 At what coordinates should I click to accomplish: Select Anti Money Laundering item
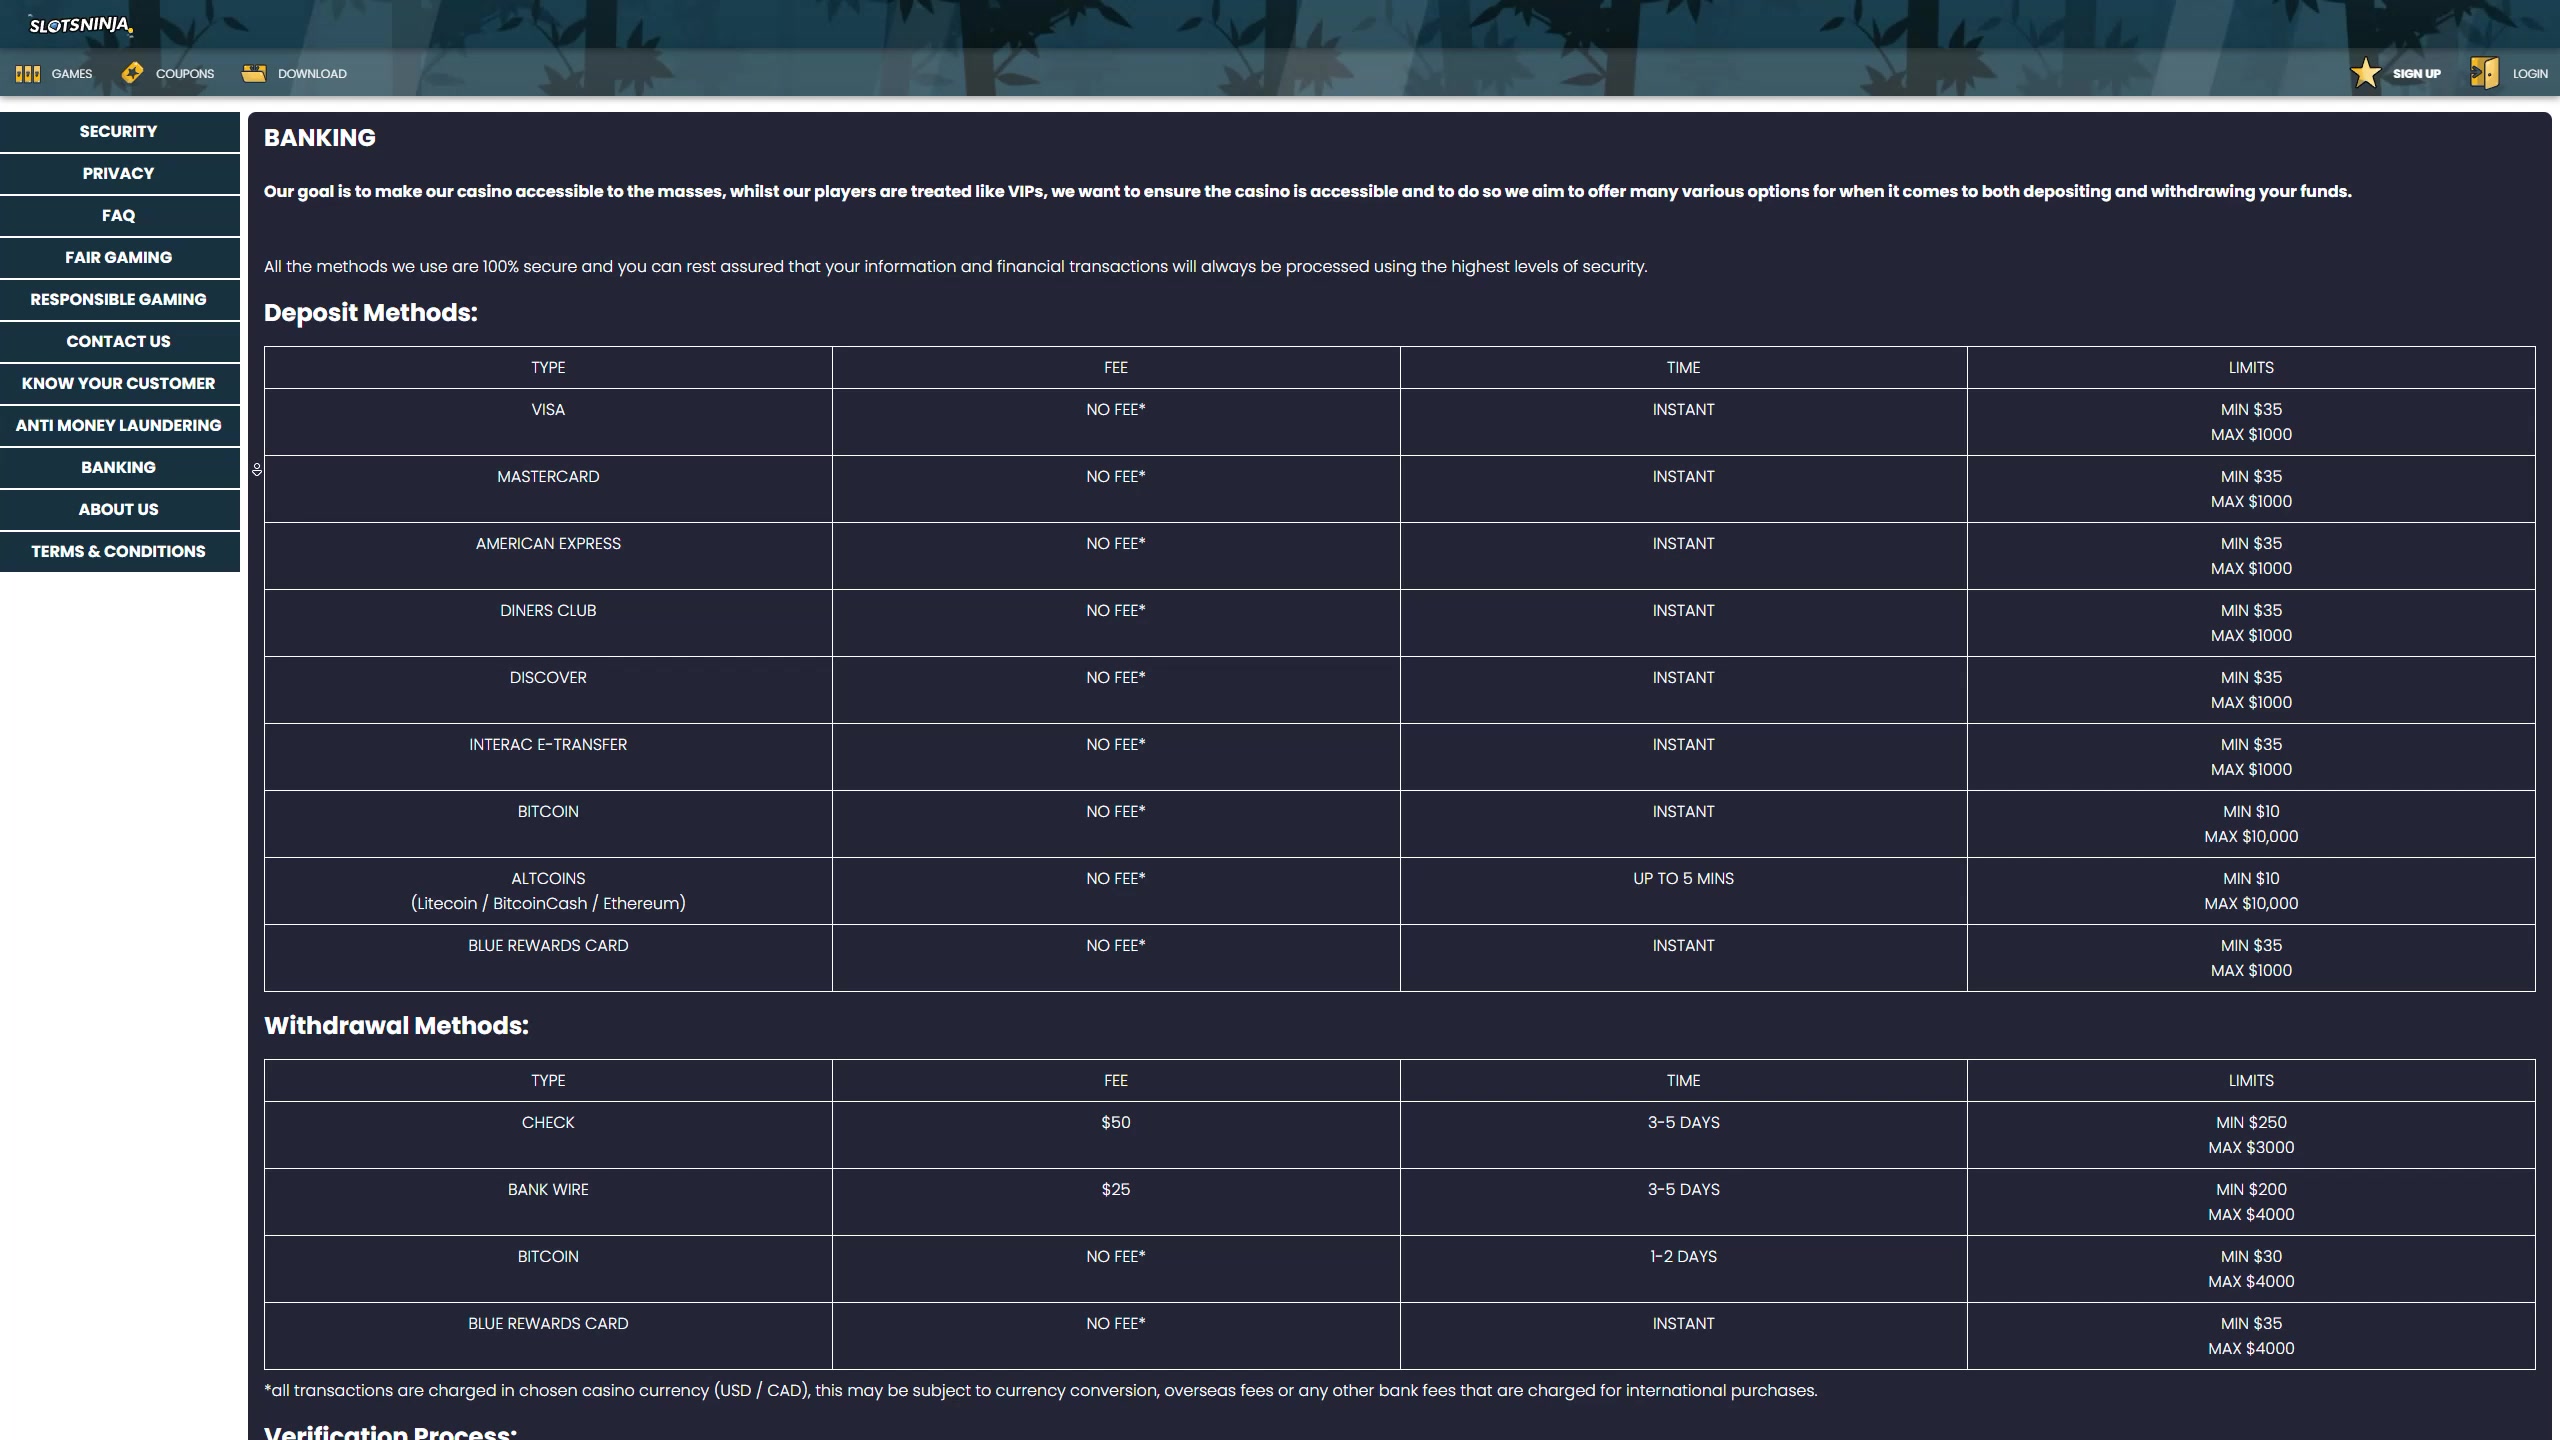click(118, 425)
